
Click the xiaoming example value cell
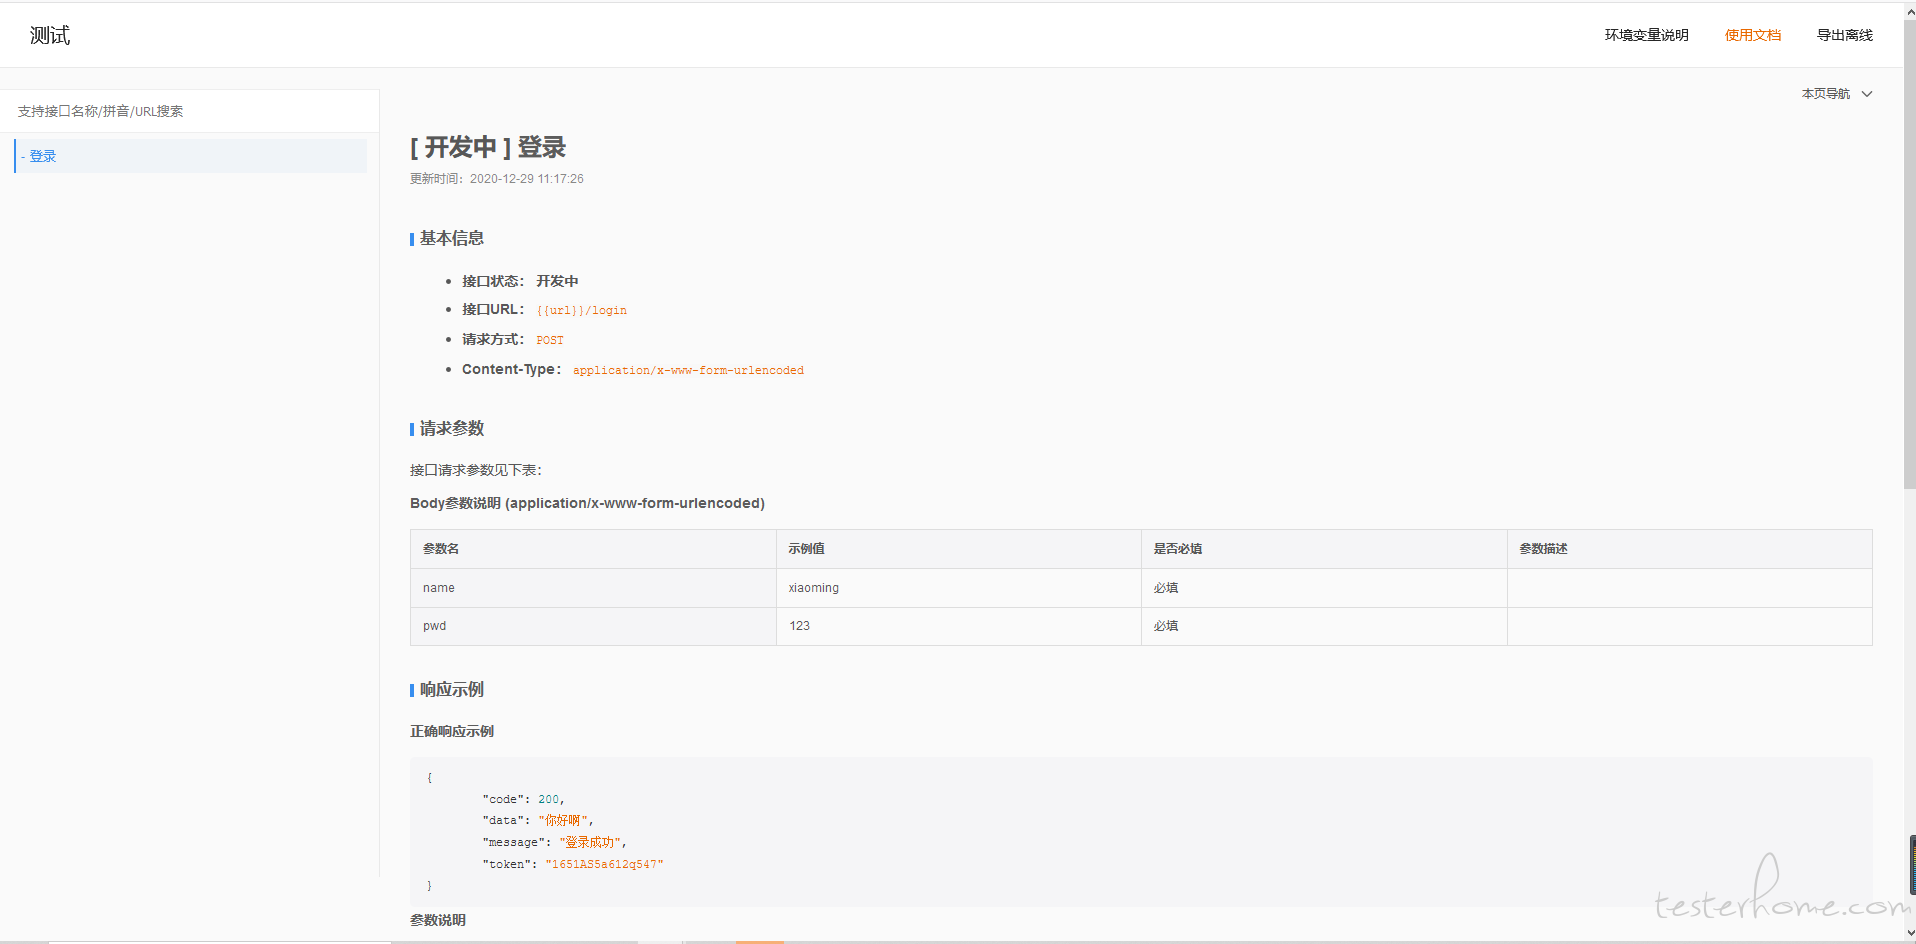(x=959, y=588)
